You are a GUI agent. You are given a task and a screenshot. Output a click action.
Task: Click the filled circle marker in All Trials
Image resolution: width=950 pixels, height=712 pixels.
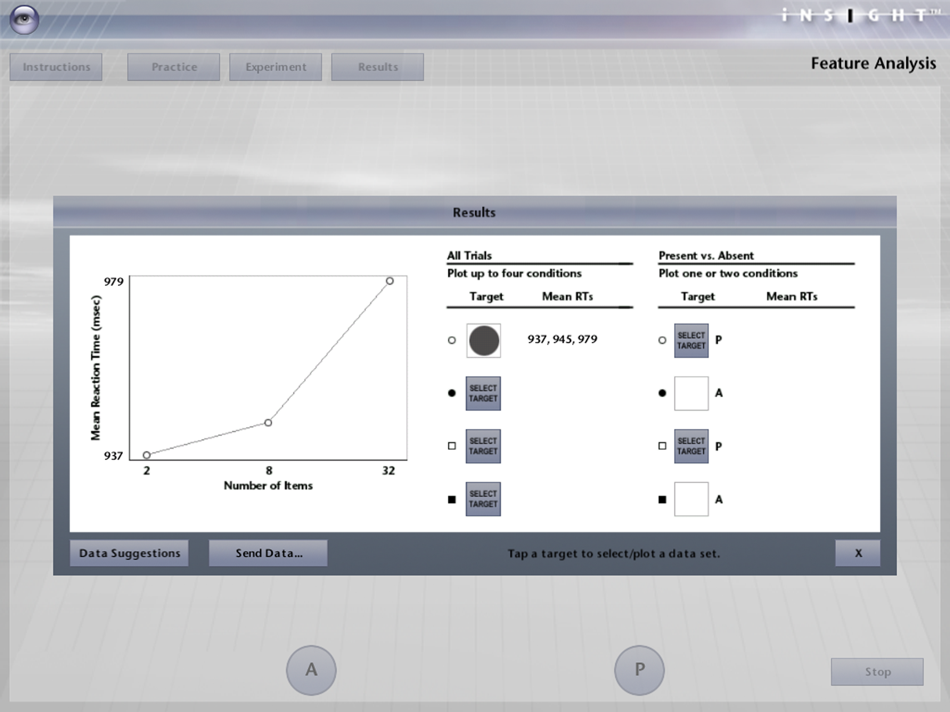(x=451, y=393)
